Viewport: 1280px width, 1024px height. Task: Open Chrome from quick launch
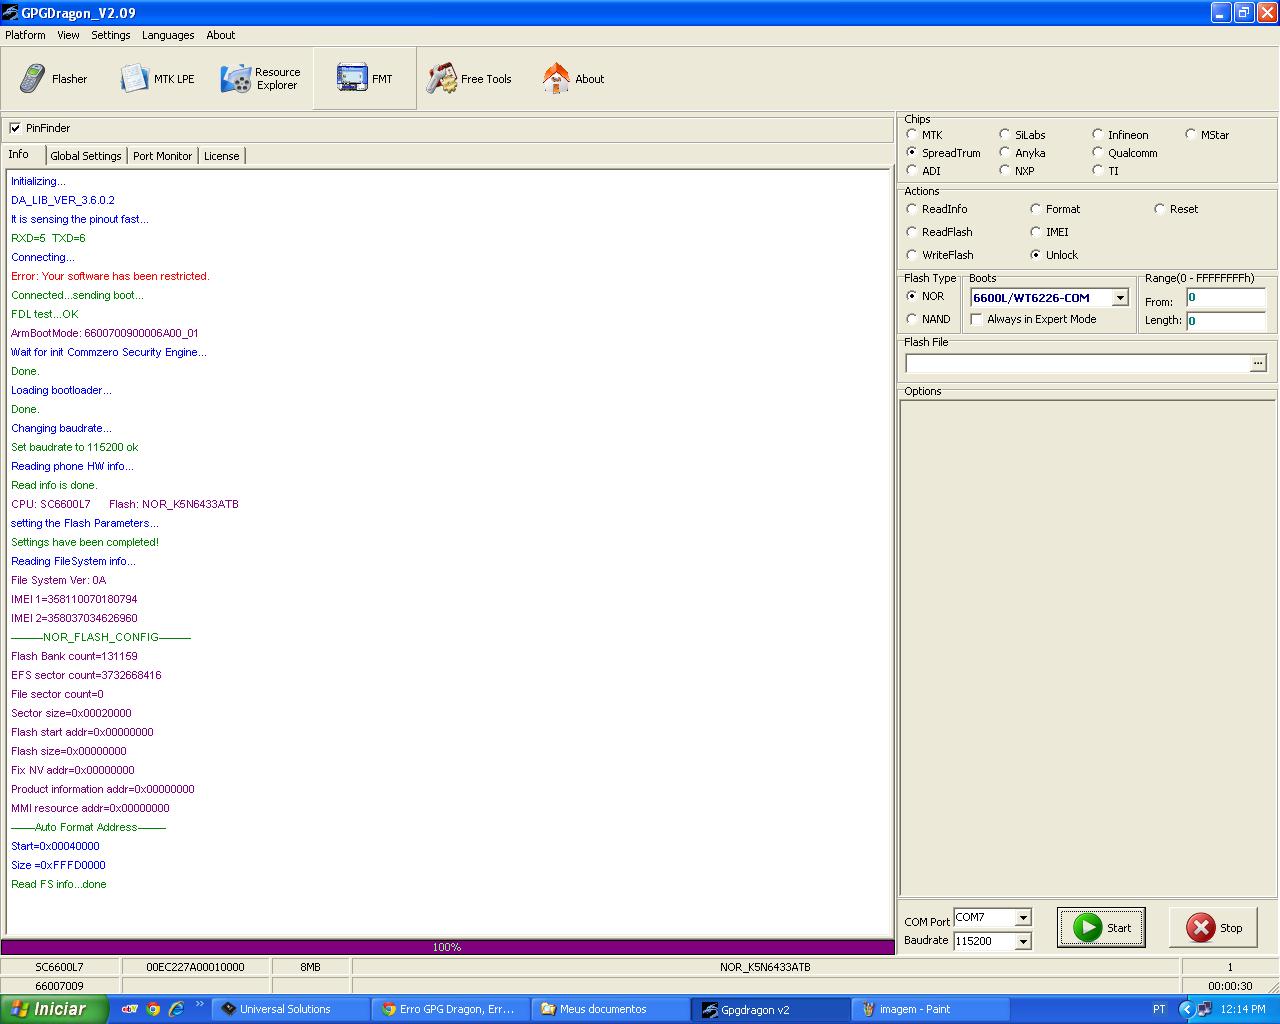pyautogui.click(x=153, y=1009)
